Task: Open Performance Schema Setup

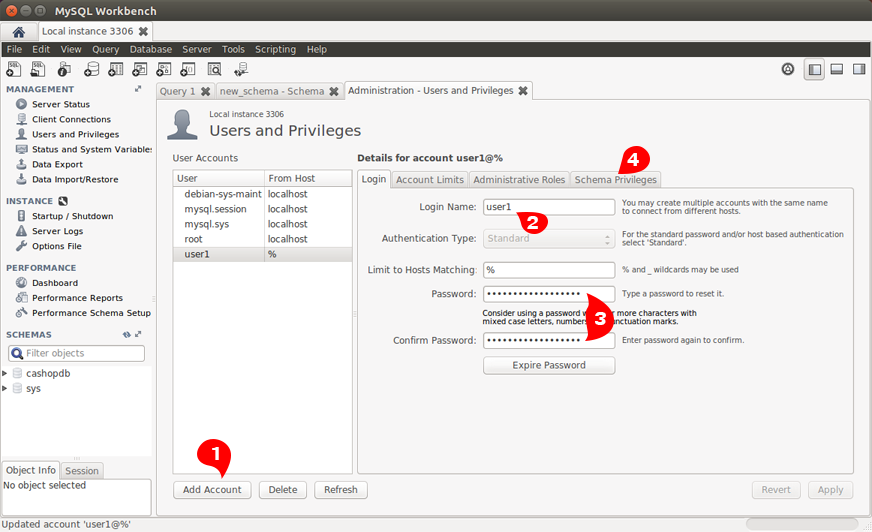Action: [x=91, y=312]
